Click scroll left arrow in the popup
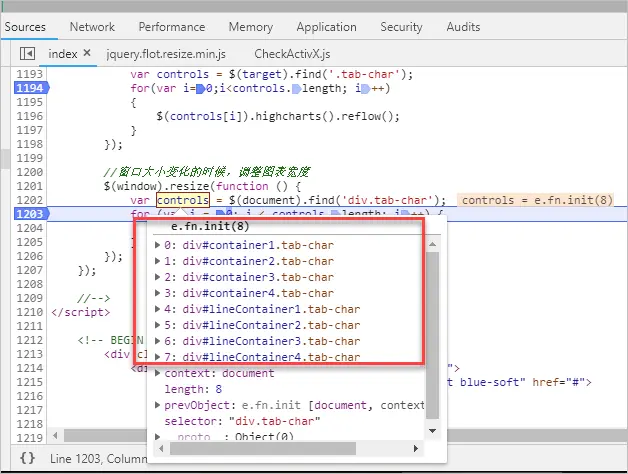The width and height of the screenshot is (628, 474). (x=161, y=448)
